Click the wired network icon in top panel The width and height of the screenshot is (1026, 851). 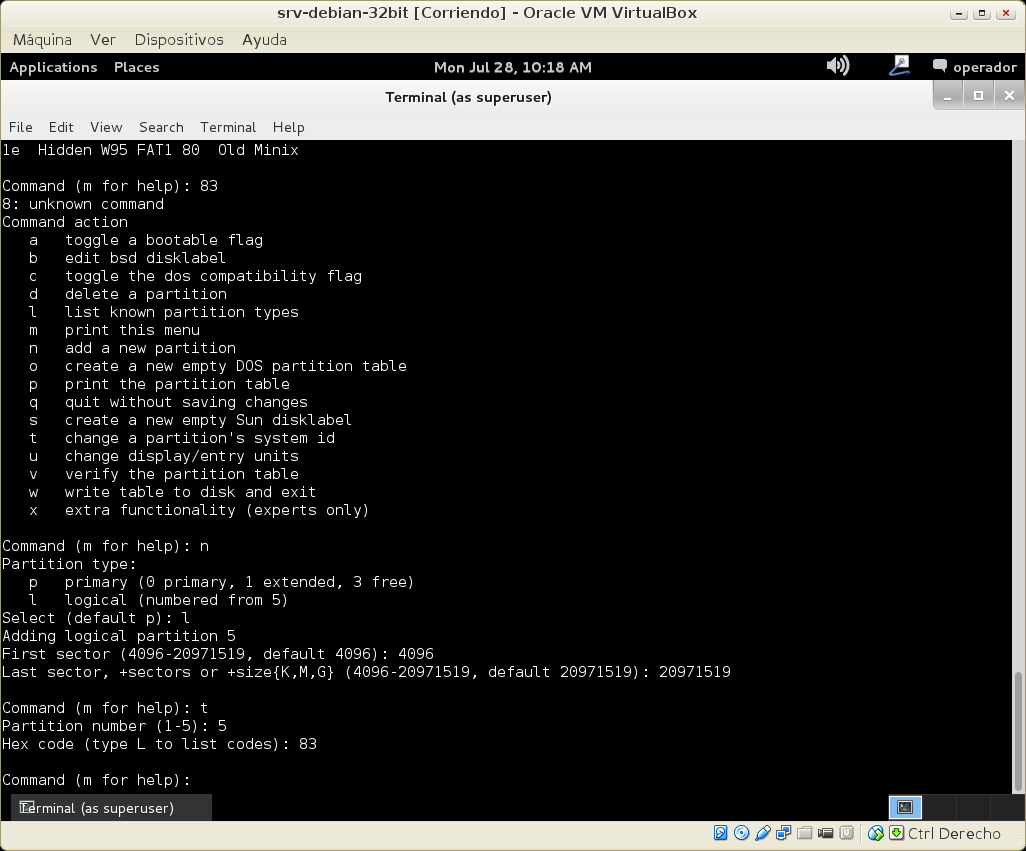[x=899, y=66]
